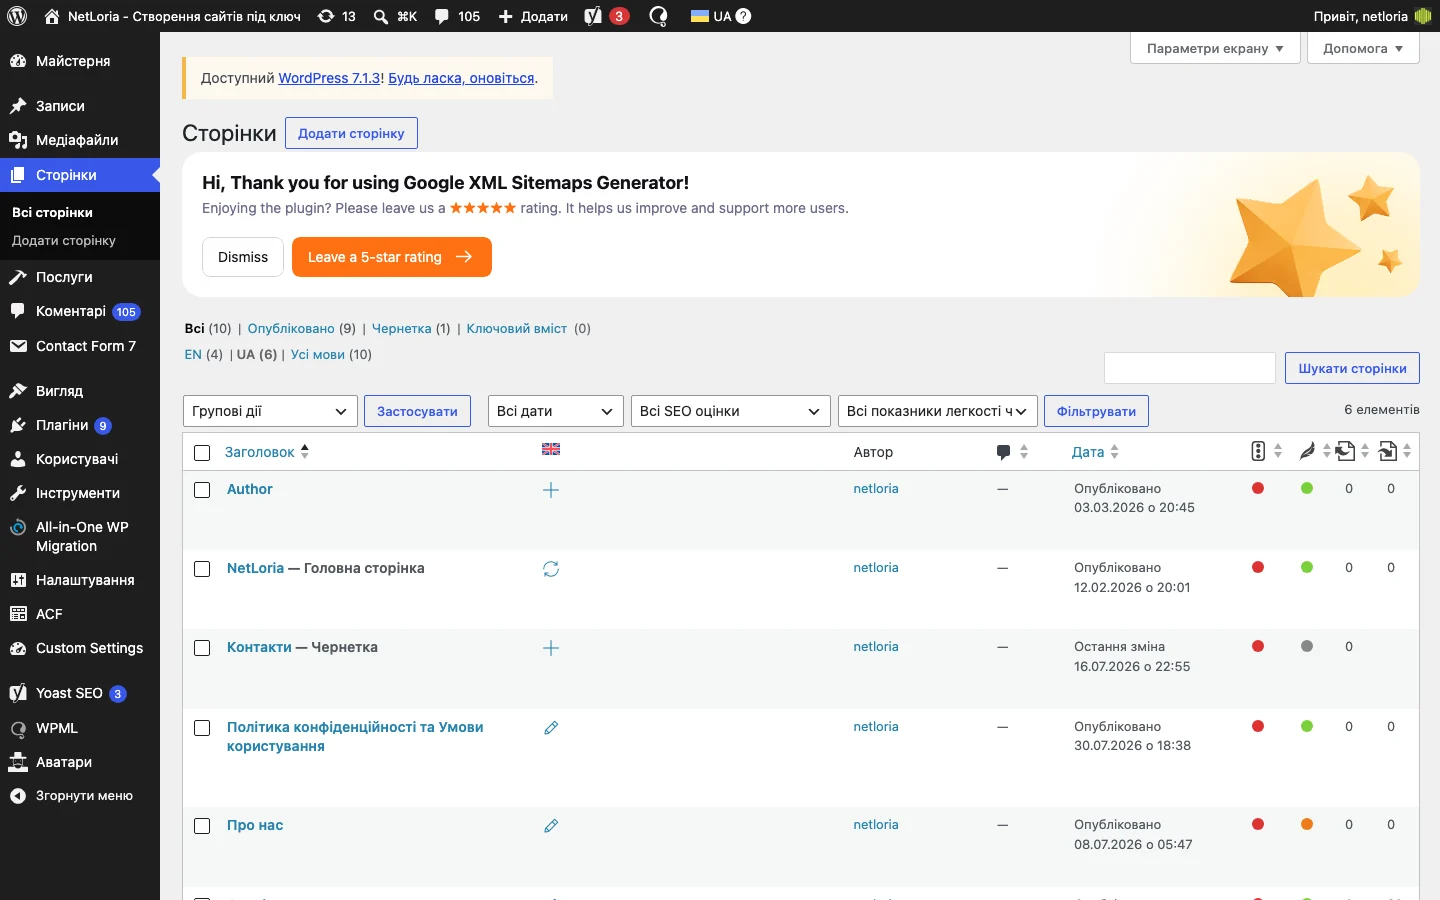Click the WordPress logo in admin bar

point(17,16)
